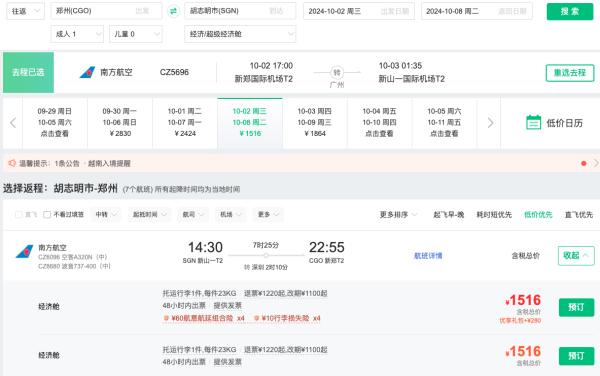Click the first ¥1516 price

pos(523,300)
